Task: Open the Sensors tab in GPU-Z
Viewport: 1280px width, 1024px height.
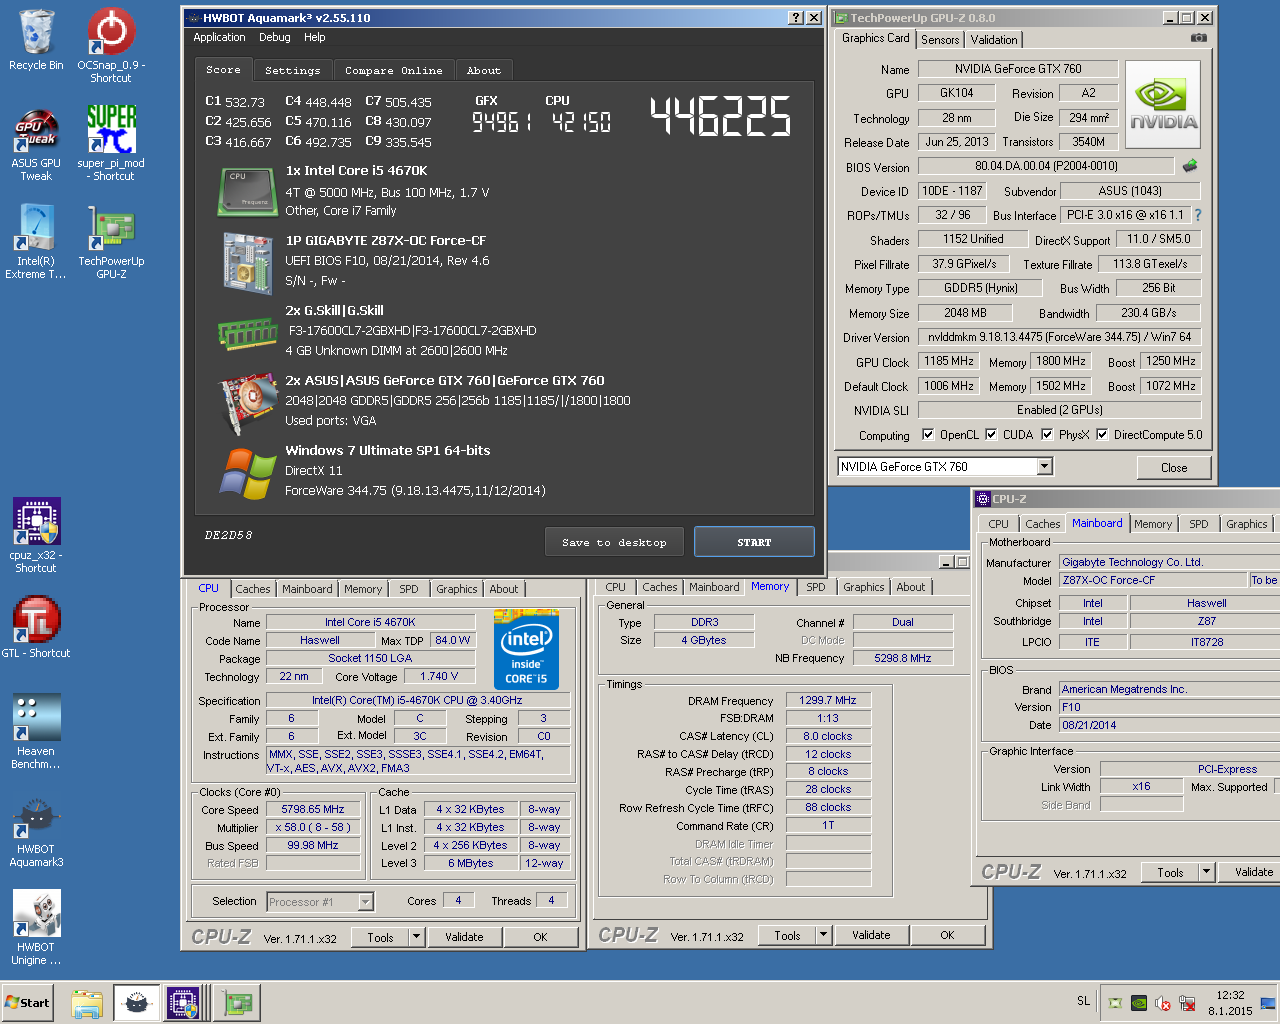Action: coord(940,40)
